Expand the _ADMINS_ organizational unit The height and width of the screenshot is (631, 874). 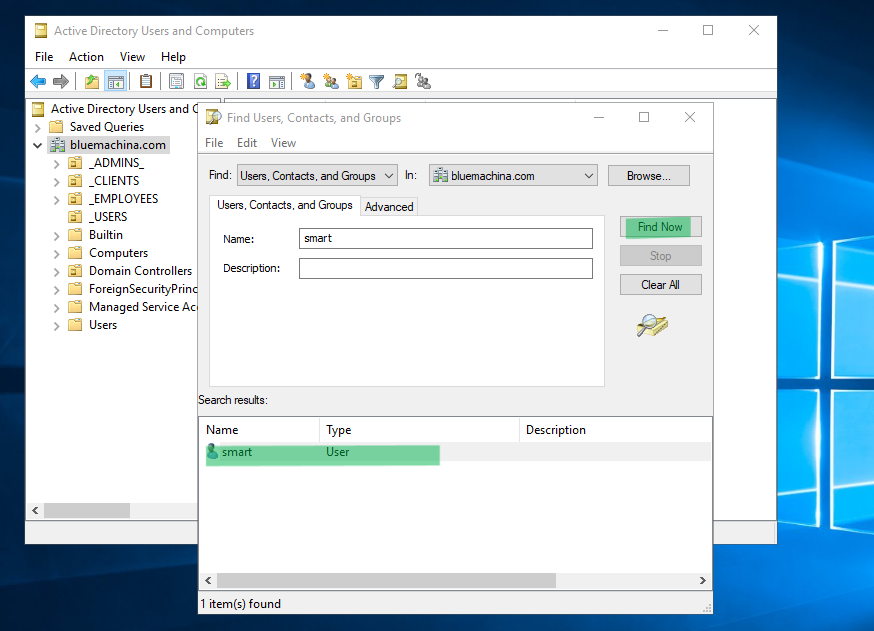pyautogui.click(x=56, y=164)
